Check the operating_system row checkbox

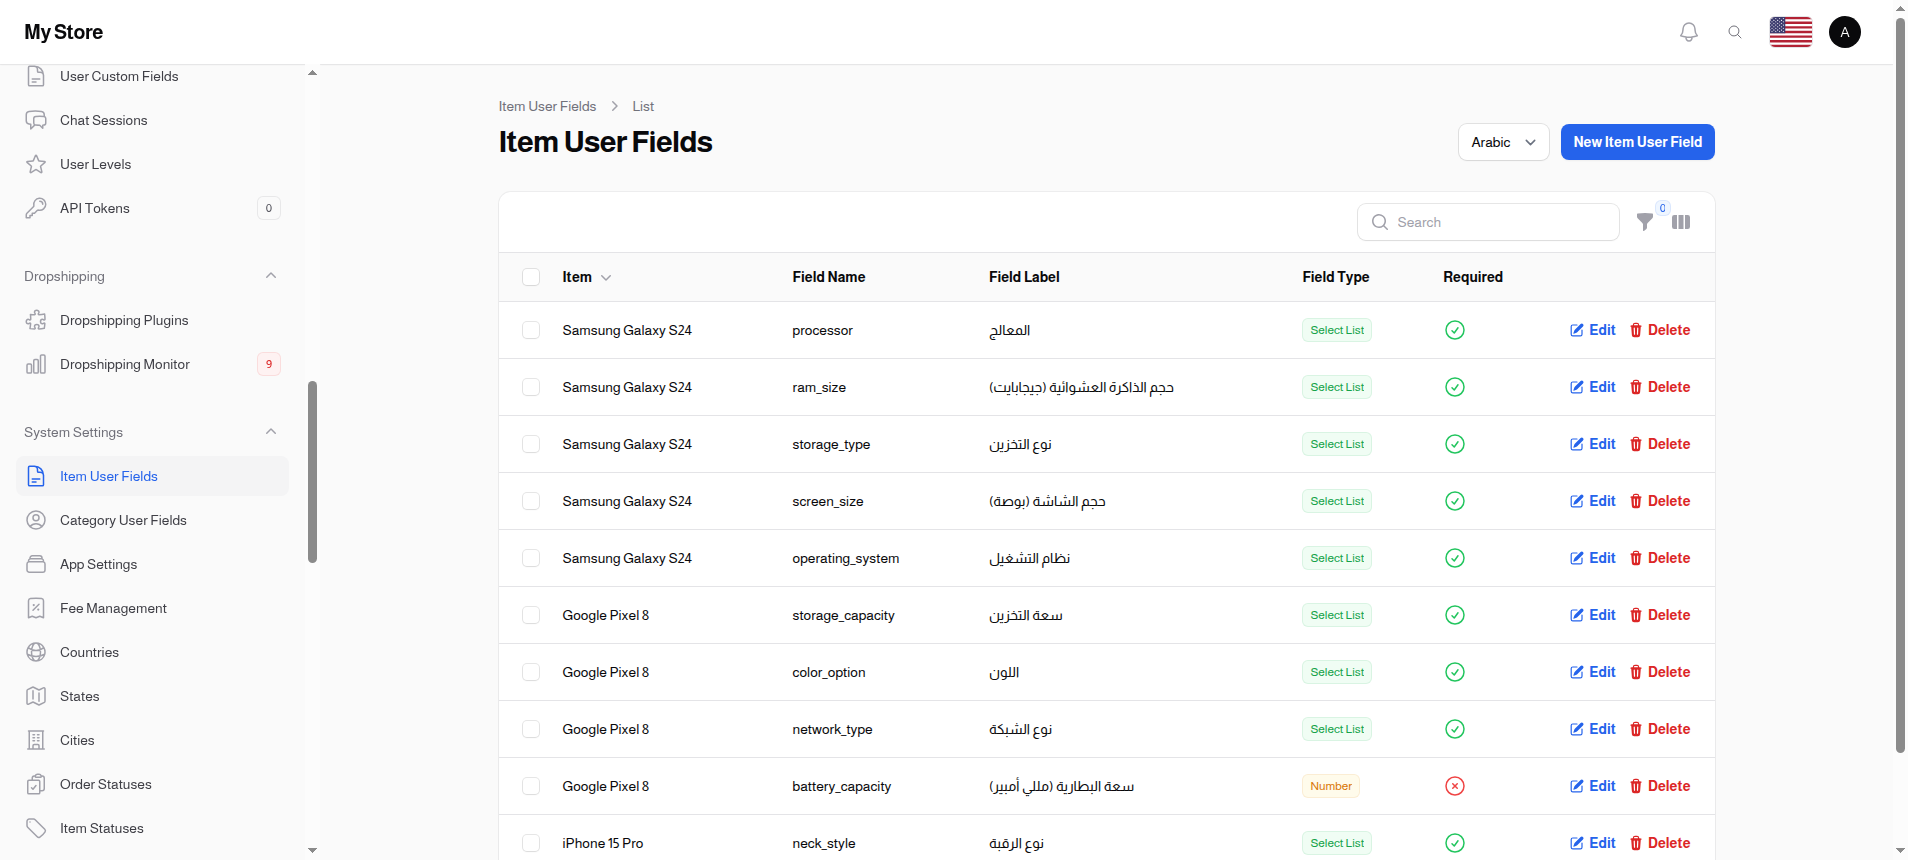(x=531, y=558)
